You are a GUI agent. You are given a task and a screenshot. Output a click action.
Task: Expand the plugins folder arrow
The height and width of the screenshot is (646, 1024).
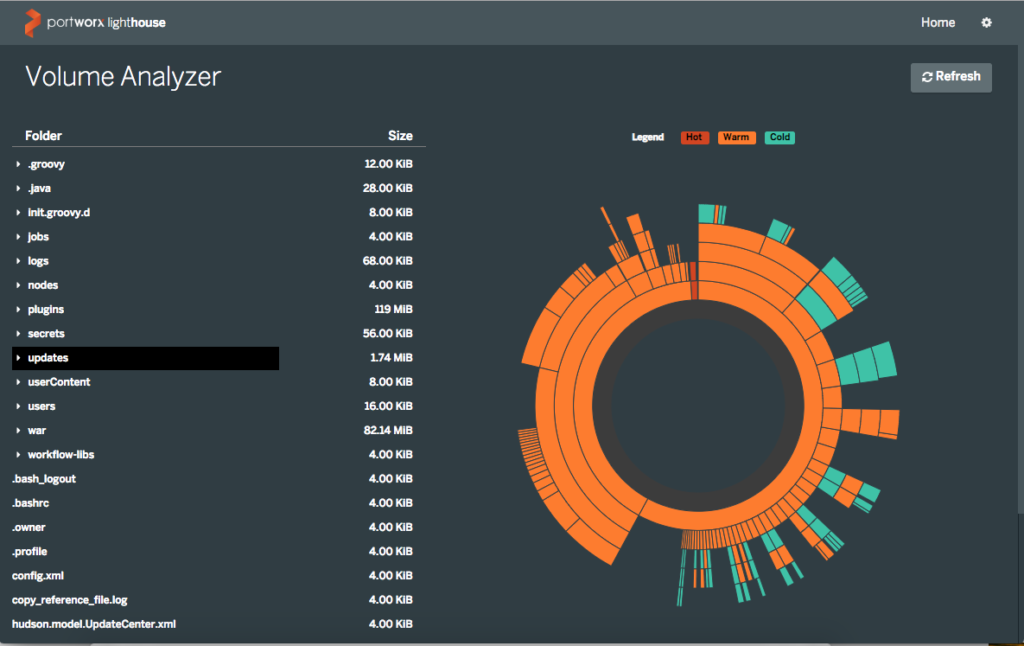coord(18,310)
